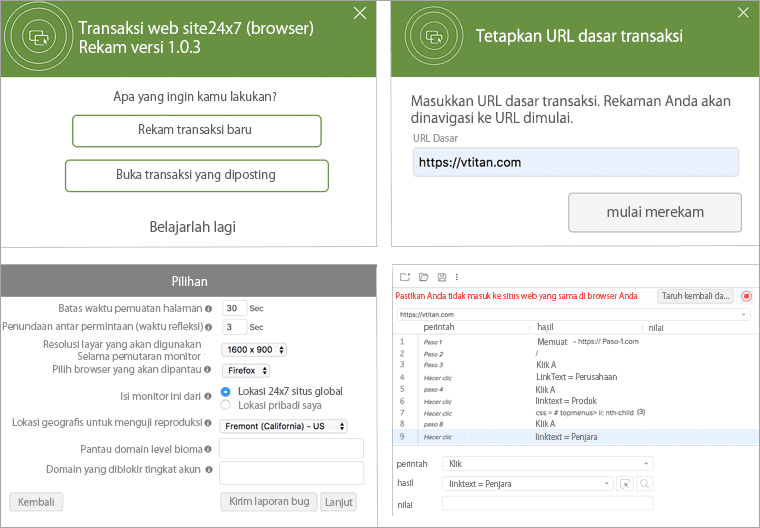Show info for Pantau domain level bioma
This screenshot has height=528, width=760.
tap(208, 449)
